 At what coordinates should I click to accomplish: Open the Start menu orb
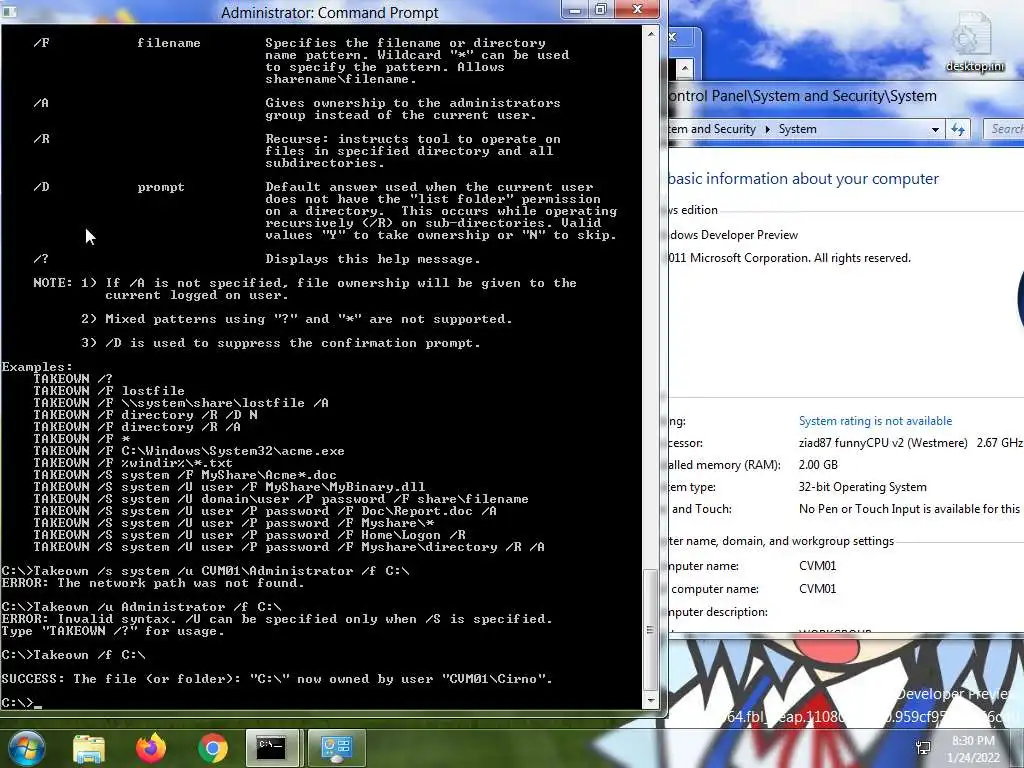click(x=25, y=748)
